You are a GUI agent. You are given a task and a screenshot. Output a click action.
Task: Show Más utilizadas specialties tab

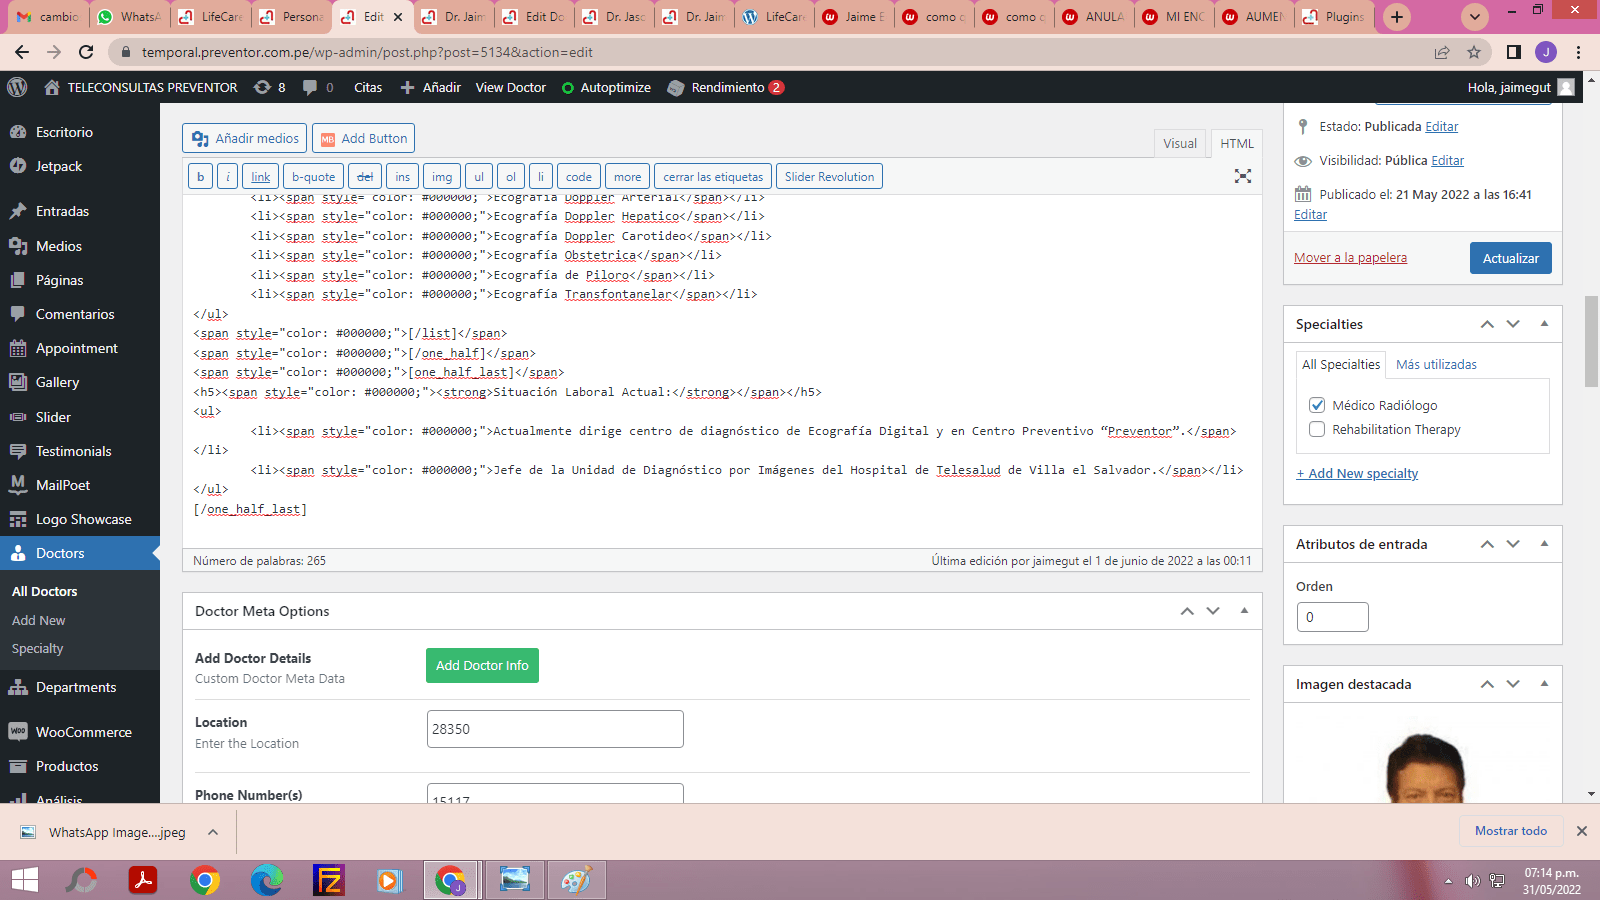1436,364
